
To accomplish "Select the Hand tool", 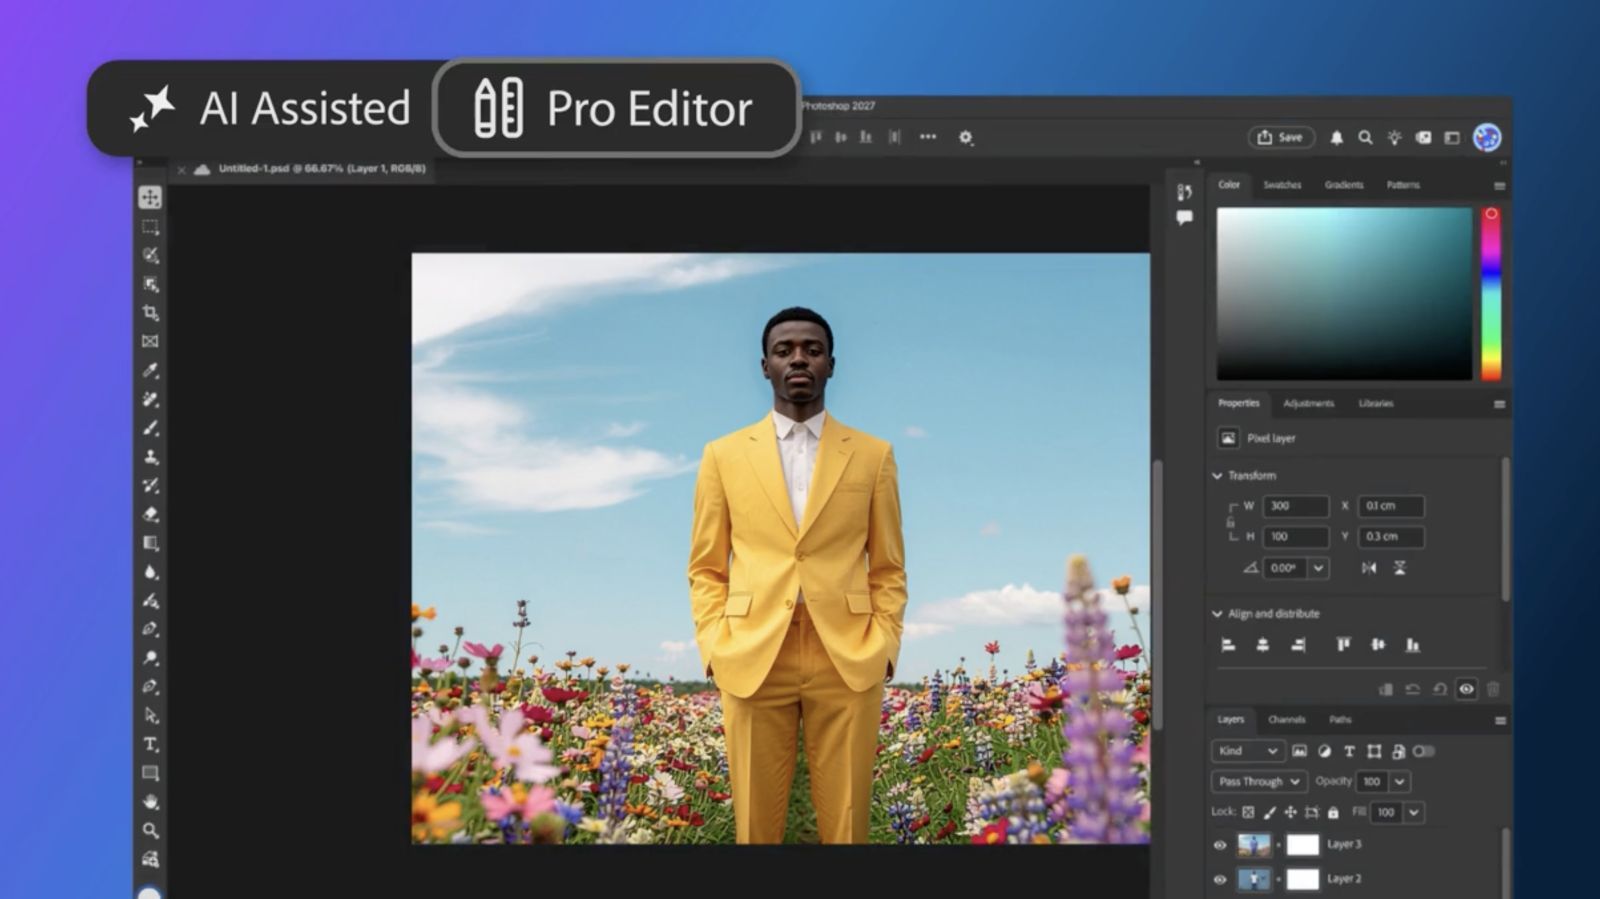I will pos(150,802).
